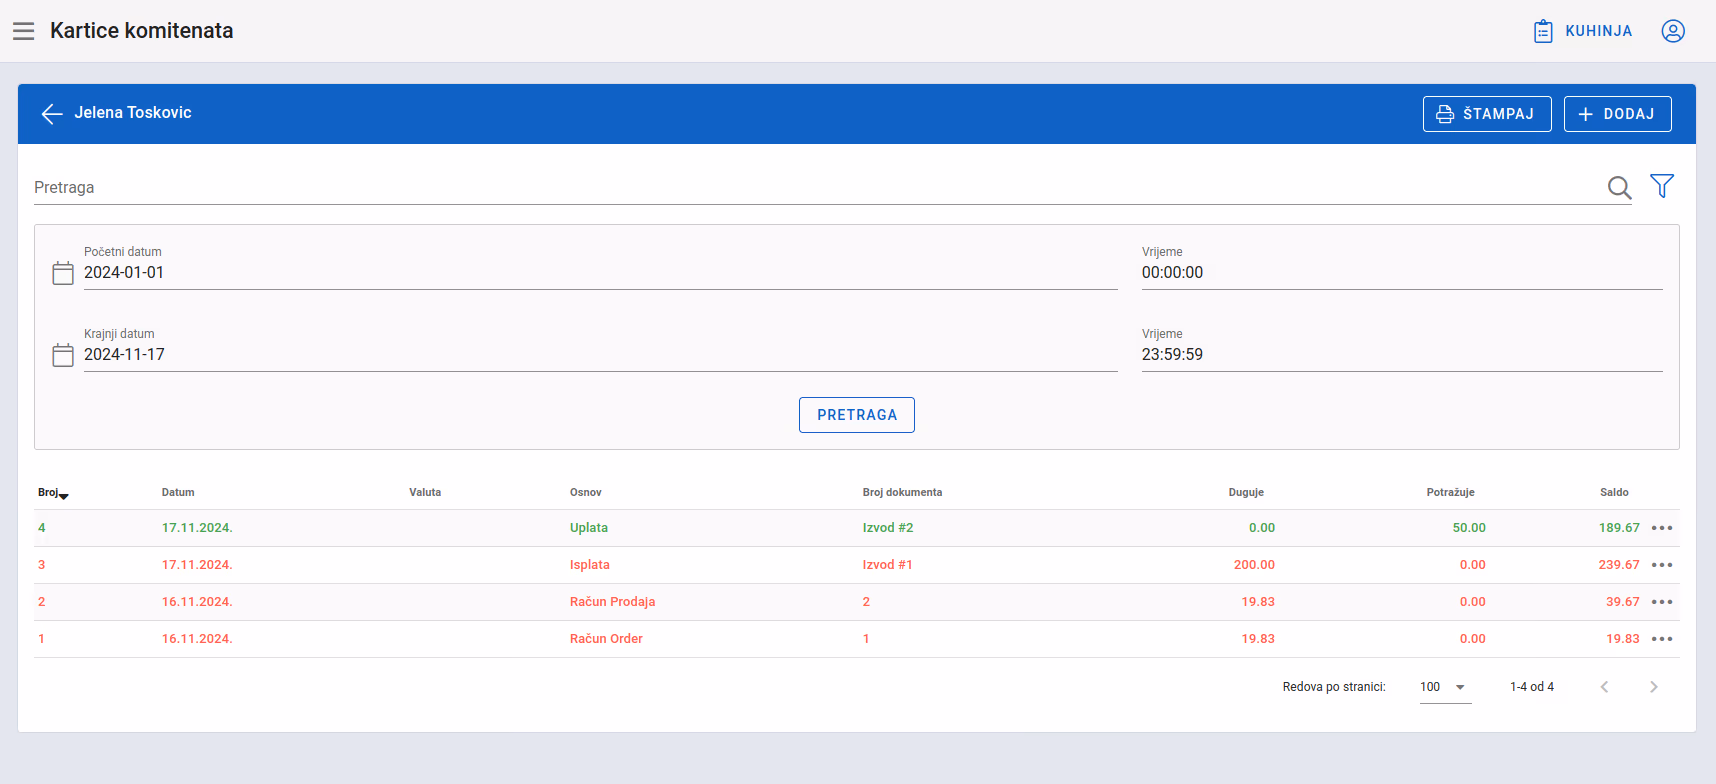Click the Datum column header
Screen dimensions: 1716x784
click(x=178, y=493)
